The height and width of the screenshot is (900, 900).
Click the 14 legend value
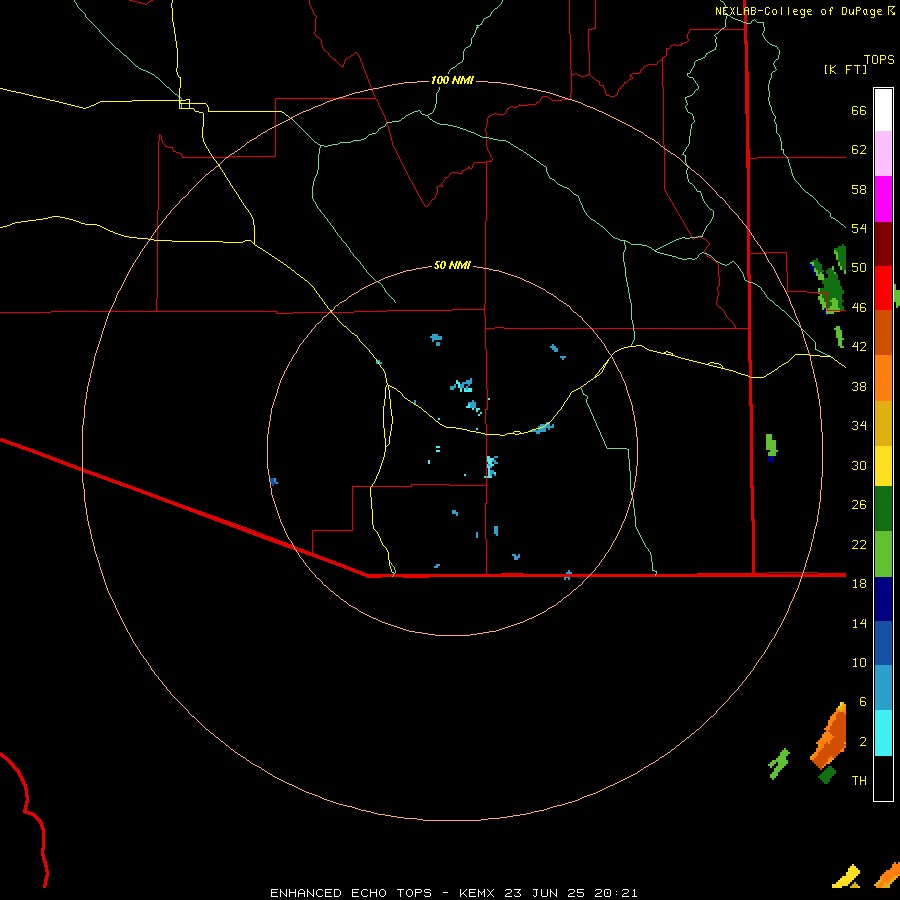coord(859,623)
